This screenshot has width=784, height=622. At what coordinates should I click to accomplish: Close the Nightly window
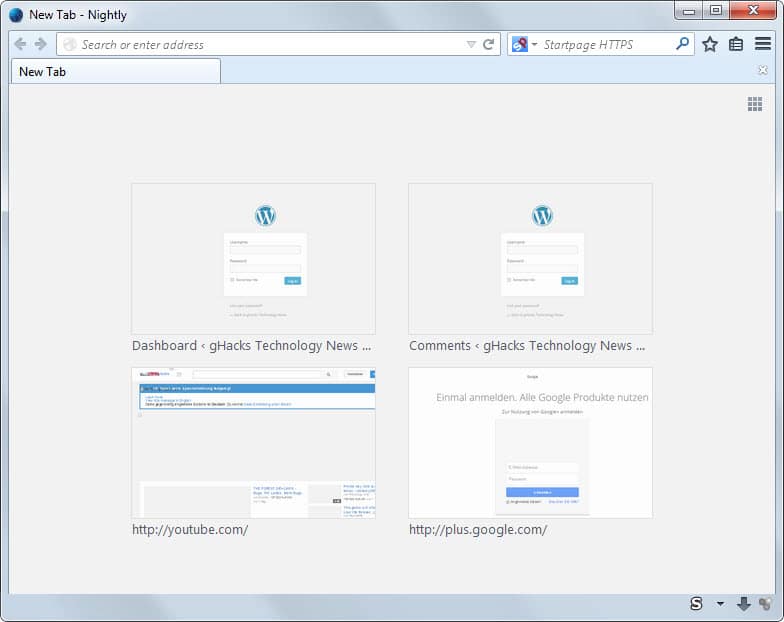[x=753, y=10]
